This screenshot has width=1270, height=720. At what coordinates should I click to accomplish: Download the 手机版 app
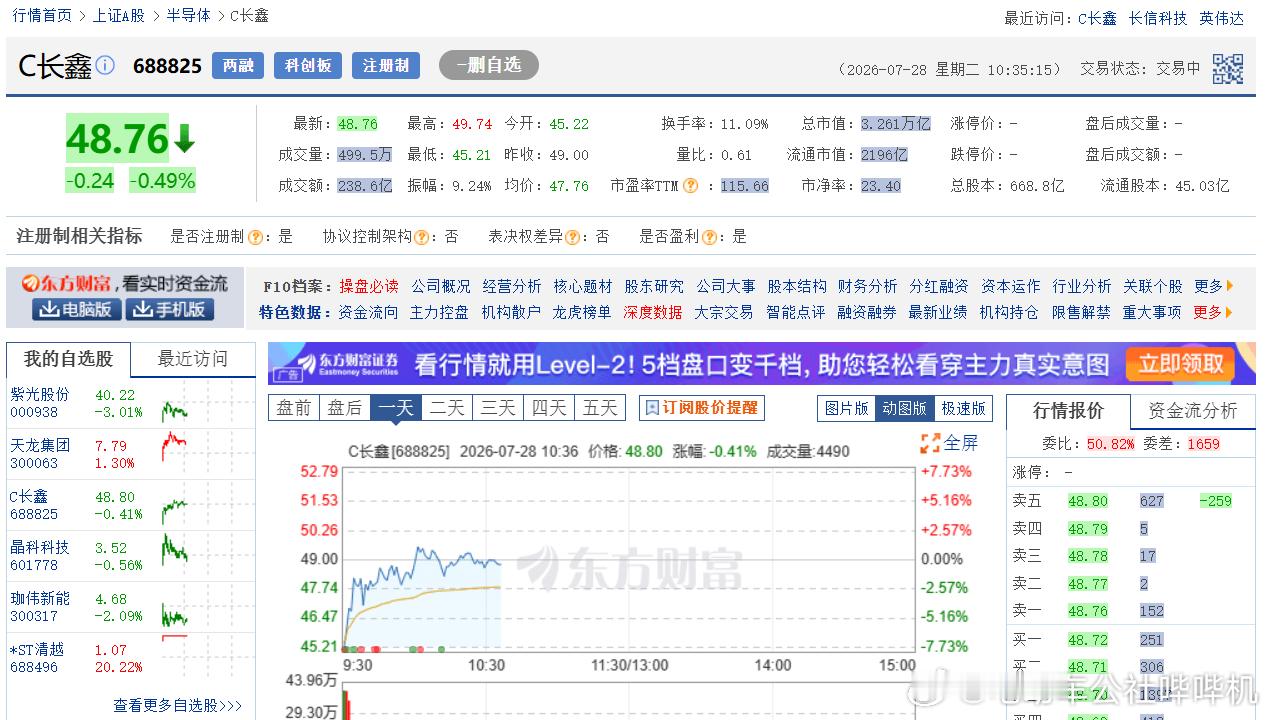point(170,310)
